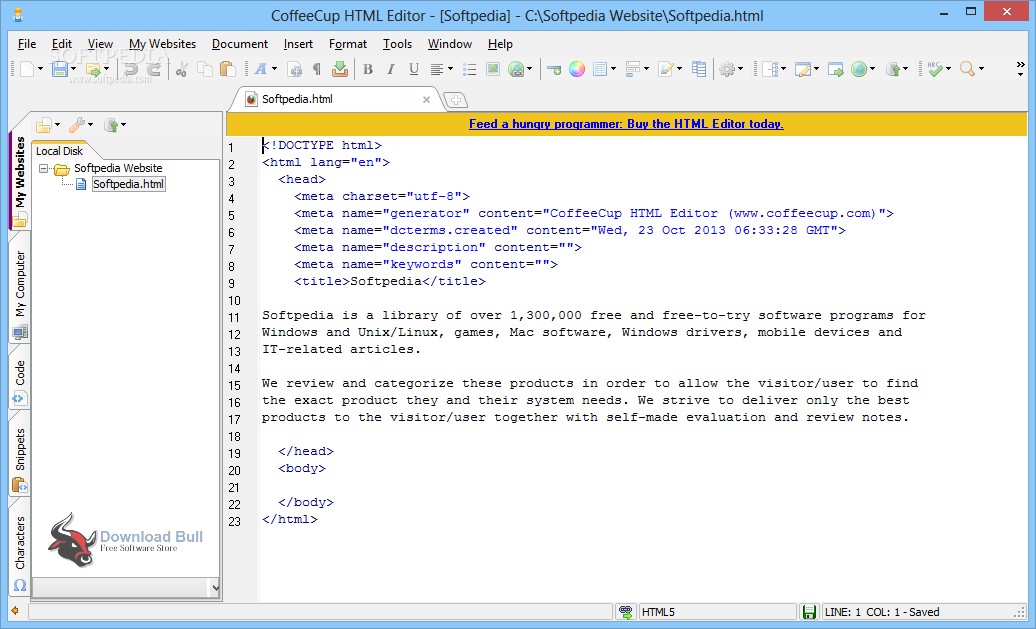Click the HTML5 doctype status field

tap(717, 612)
